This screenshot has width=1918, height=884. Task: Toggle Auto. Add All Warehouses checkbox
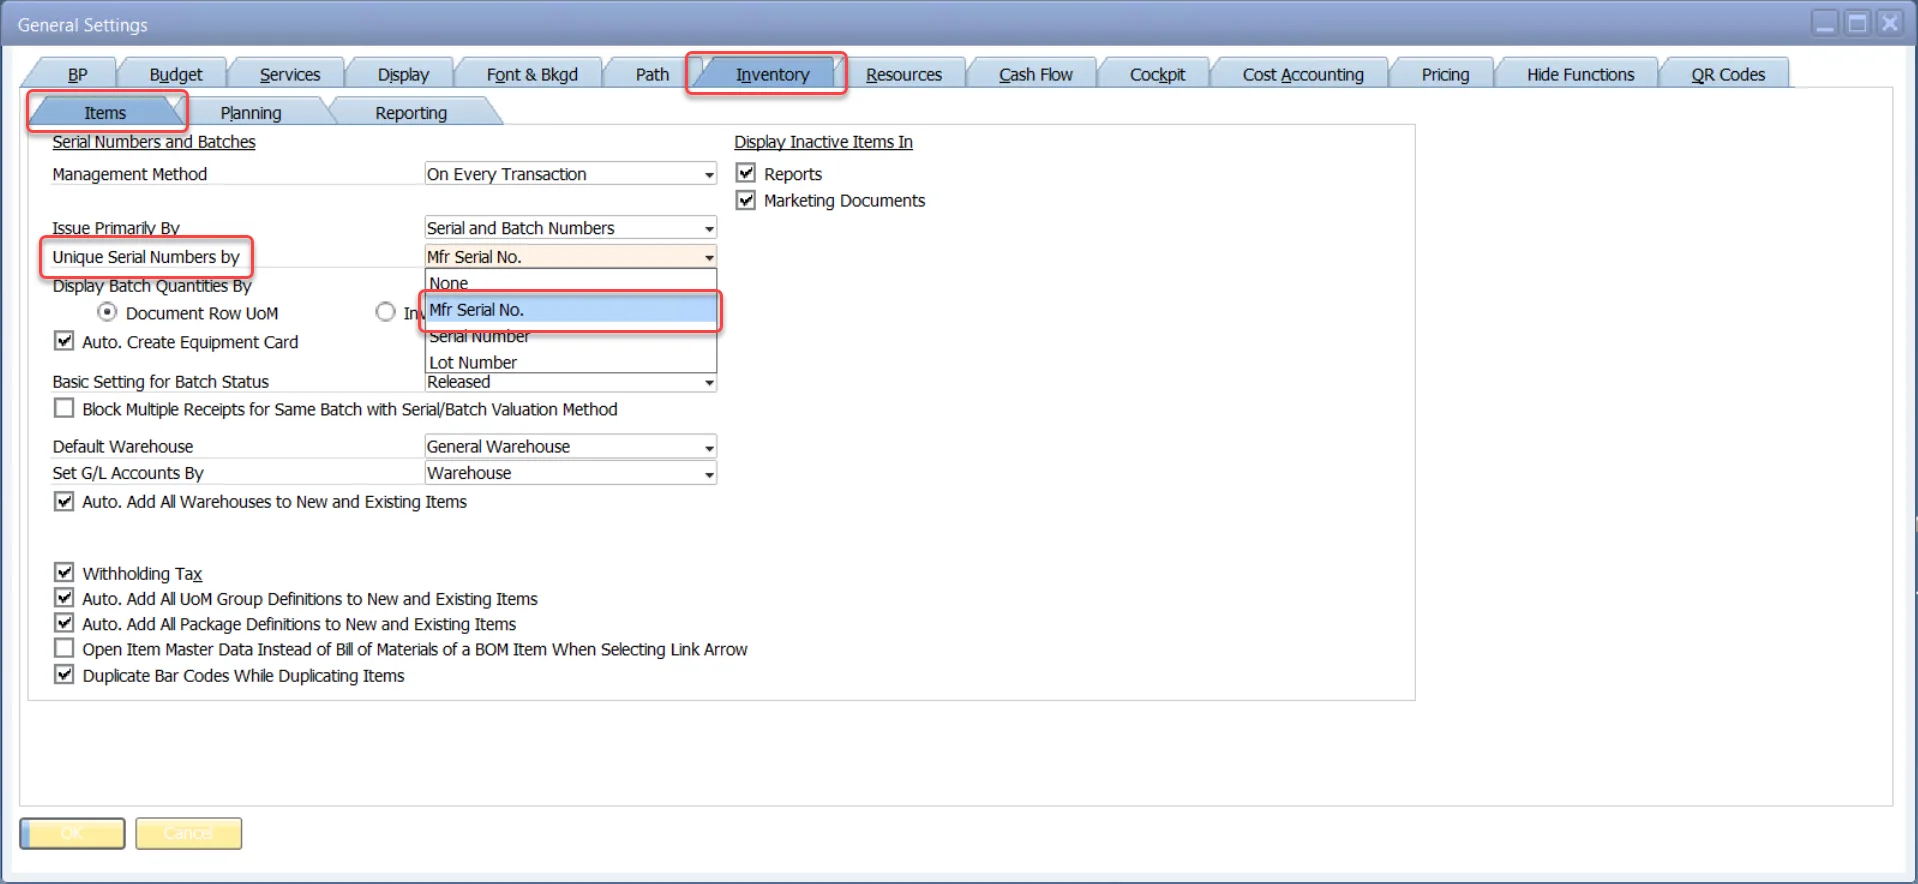coord(64,501)
